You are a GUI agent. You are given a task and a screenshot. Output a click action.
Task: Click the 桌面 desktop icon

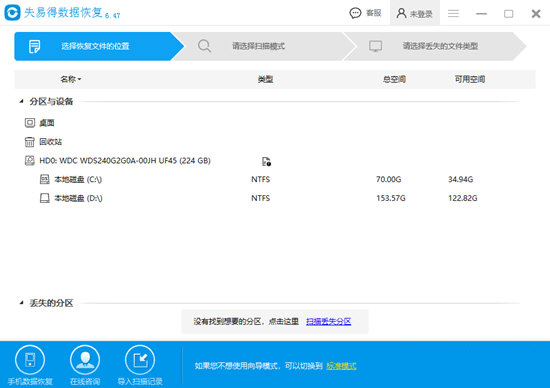point(30,123)
